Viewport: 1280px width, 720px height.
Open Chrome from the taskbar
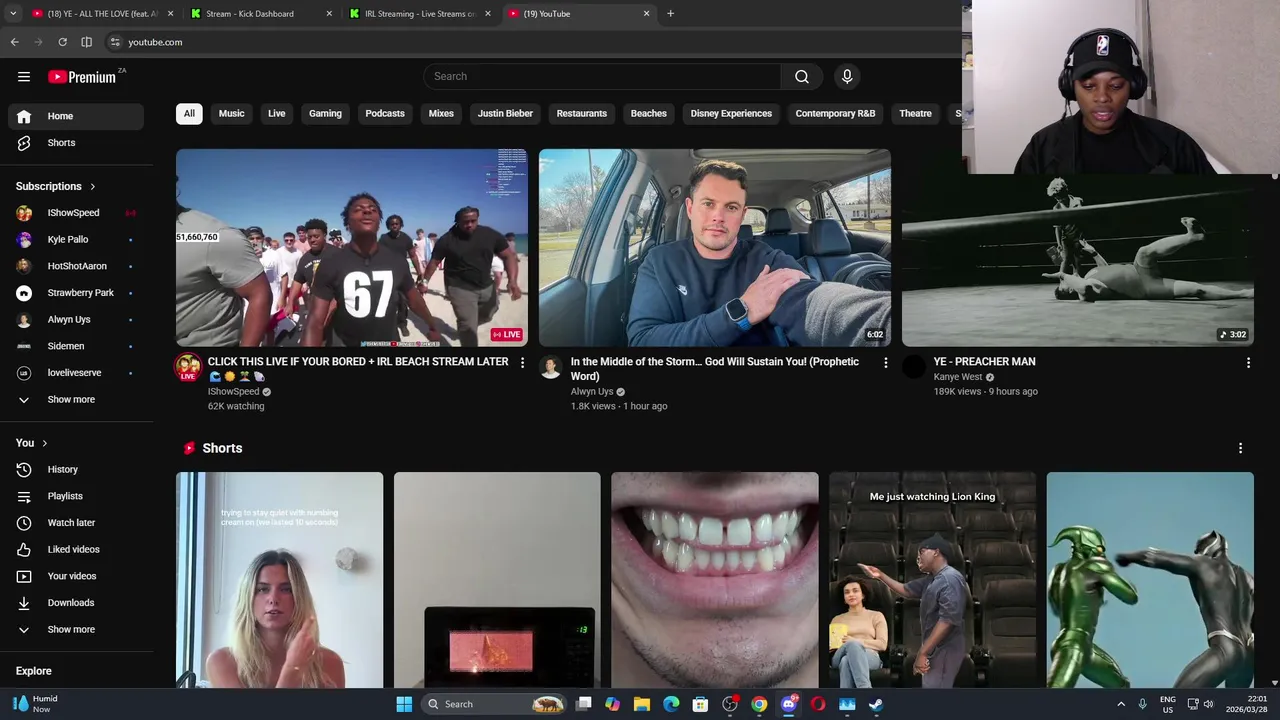[759, 704]
